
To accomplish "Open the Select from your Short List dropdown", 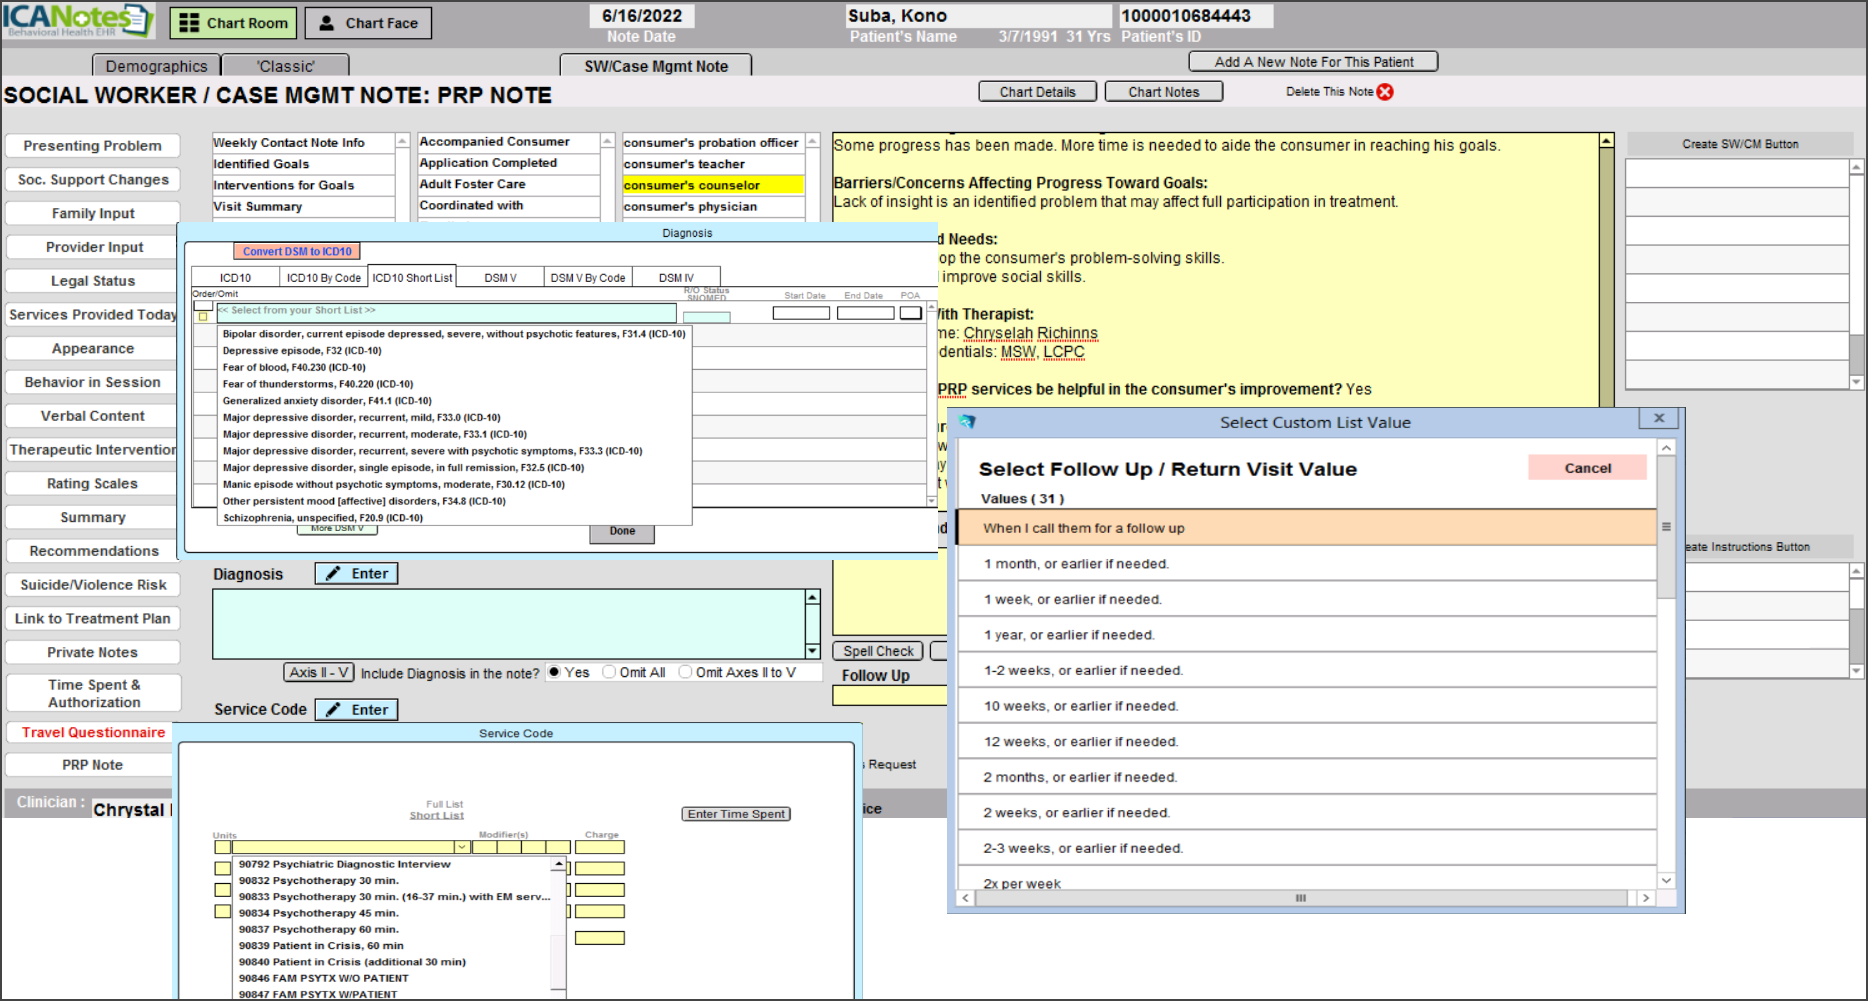I will pos(446,311).
